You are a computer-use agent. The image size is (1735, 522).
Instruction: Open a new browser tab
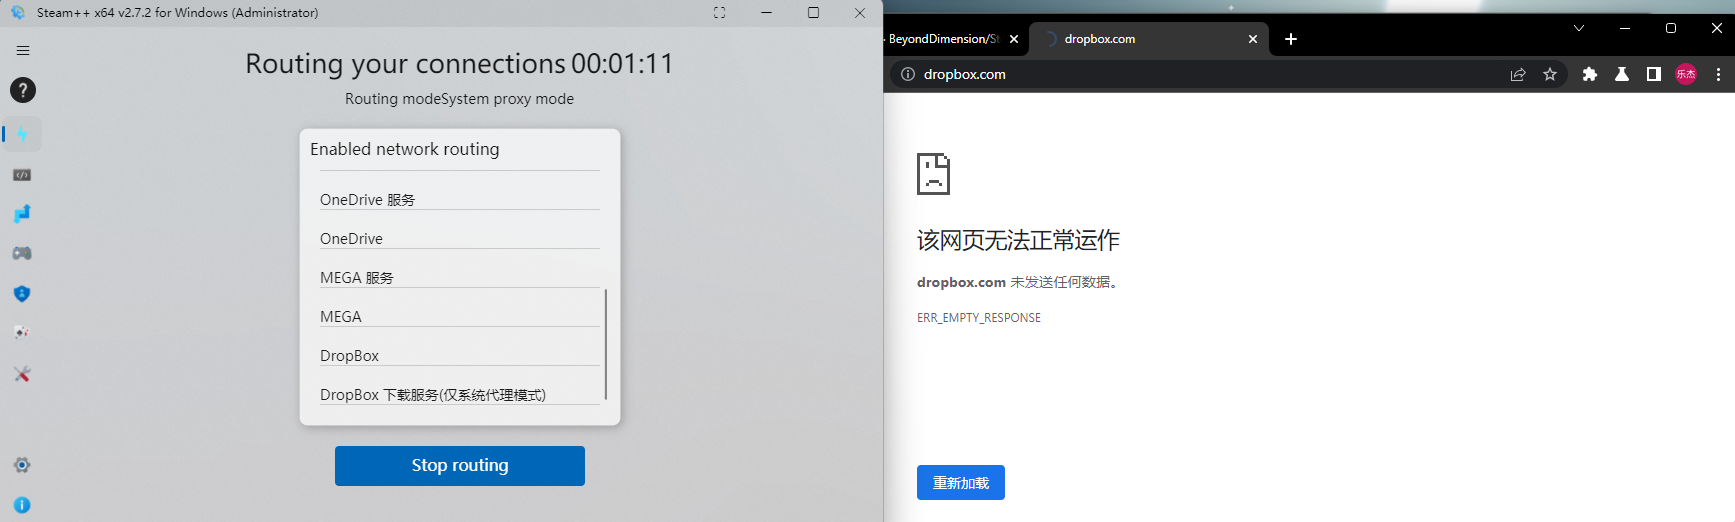coord(1291,39)
